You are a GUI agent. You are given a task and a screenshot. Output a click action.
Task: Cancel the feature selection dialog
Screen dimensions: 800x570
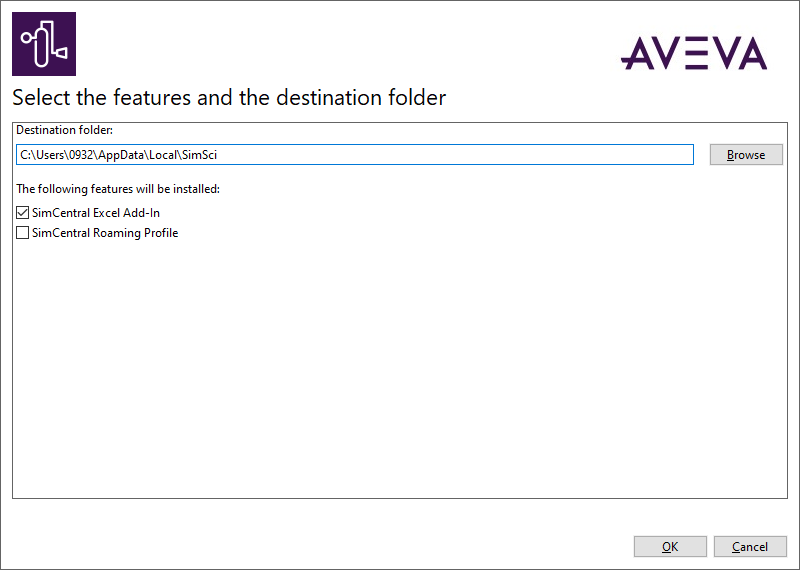(749, 547)
